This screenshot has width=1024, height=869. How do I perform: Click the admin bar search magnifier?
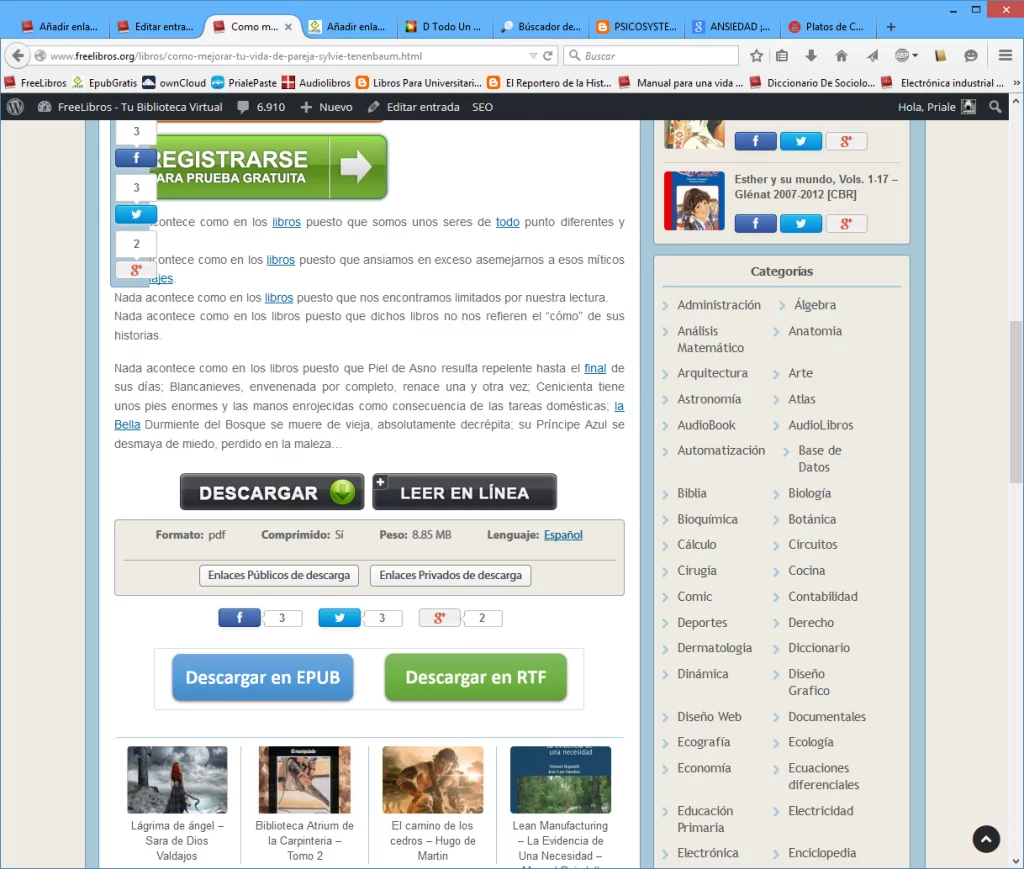click(995, 107)
